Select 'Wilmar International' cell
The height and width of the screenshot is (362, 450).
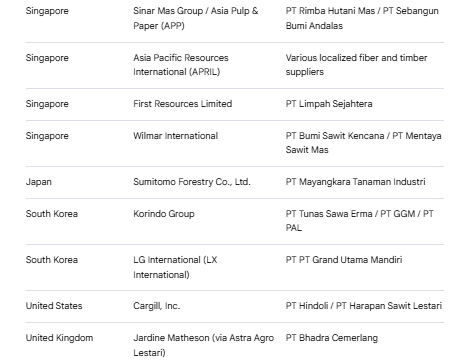coord(176,136)
